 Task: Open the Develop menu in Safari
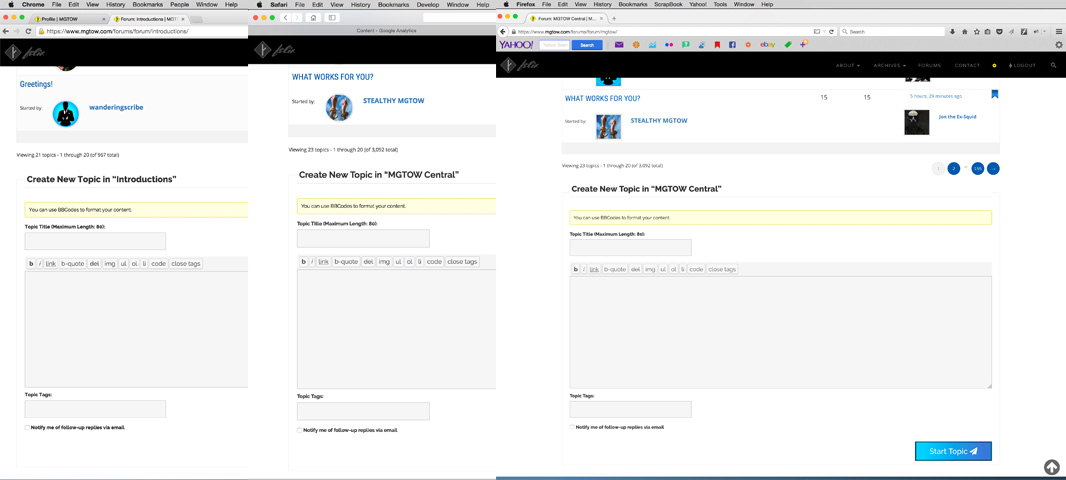click(x=427, y=5)
